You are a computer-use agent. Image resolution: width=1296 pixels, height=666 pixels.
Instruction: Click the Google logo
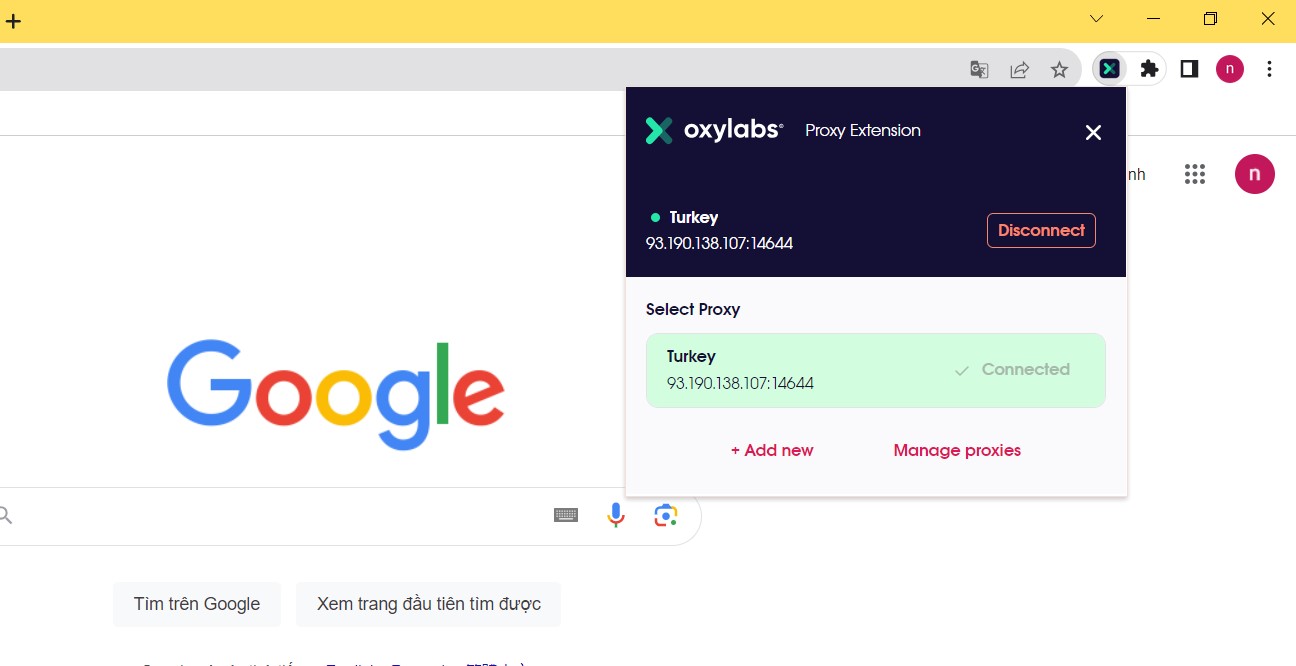tap(336, 395)
